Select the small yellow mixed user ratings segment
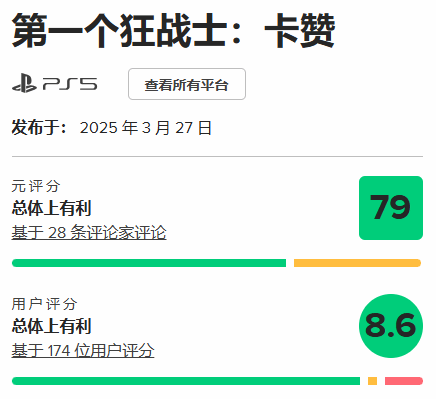Viewport: 436px width, 399px height. click(x=372, y=381)
